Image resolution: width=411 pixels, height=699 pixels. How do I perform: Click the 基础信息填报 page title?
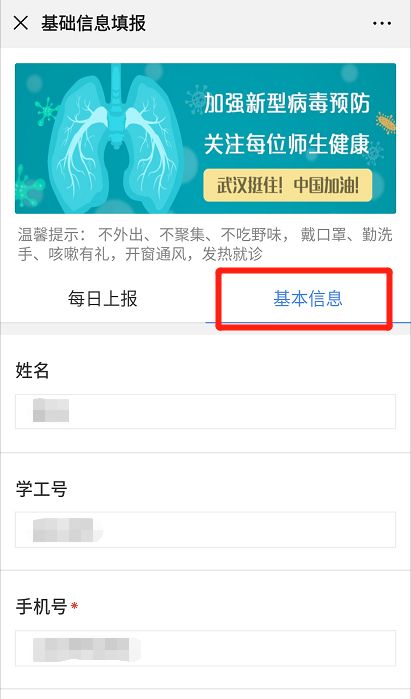94,23
